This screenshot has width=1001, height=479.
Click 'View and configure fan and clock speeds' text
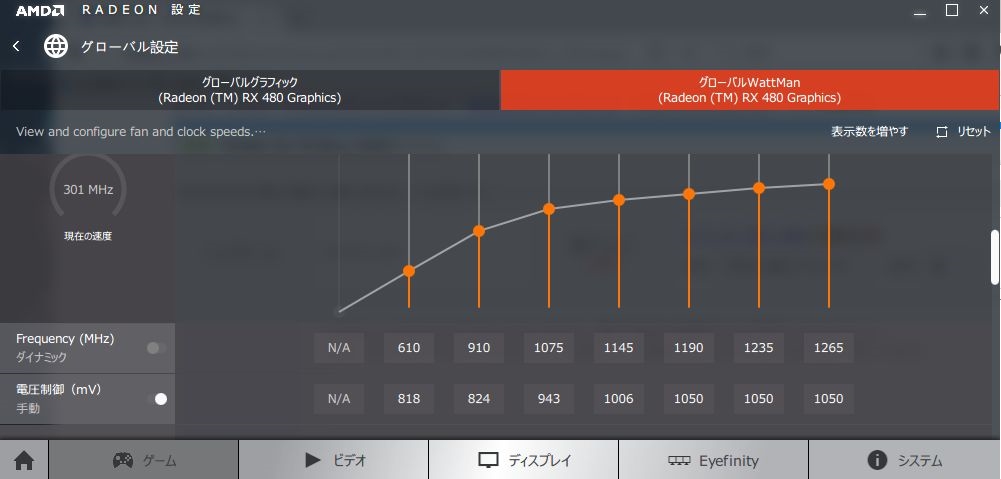tap(140, 132)
